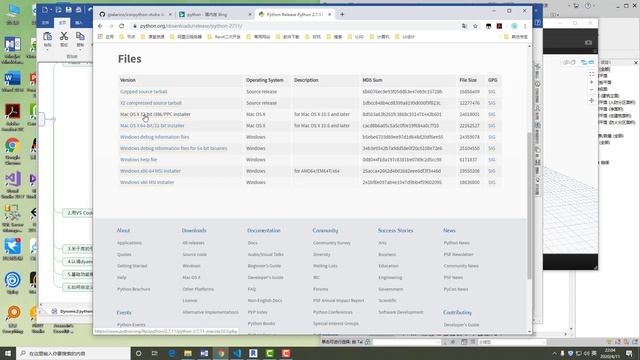640x360 pixels.
Task: Open the Beginner's Guide footer link
Action: coord(264,266)
